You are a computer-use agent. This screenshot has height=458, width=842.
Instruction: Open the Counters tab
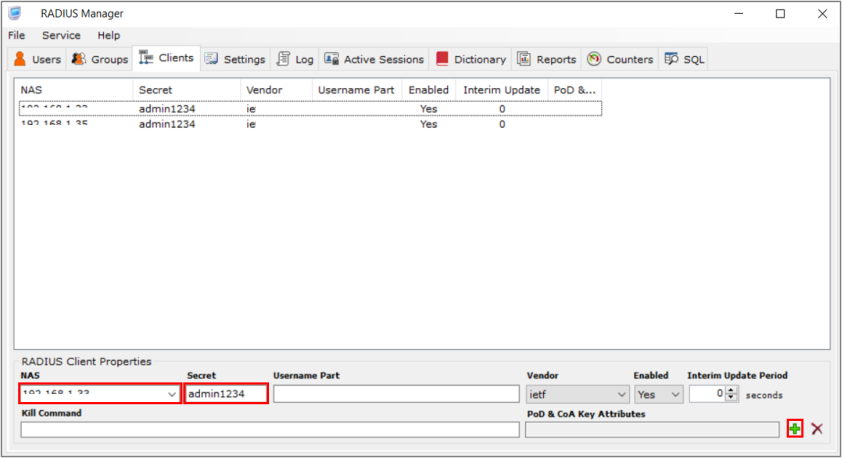620,59
